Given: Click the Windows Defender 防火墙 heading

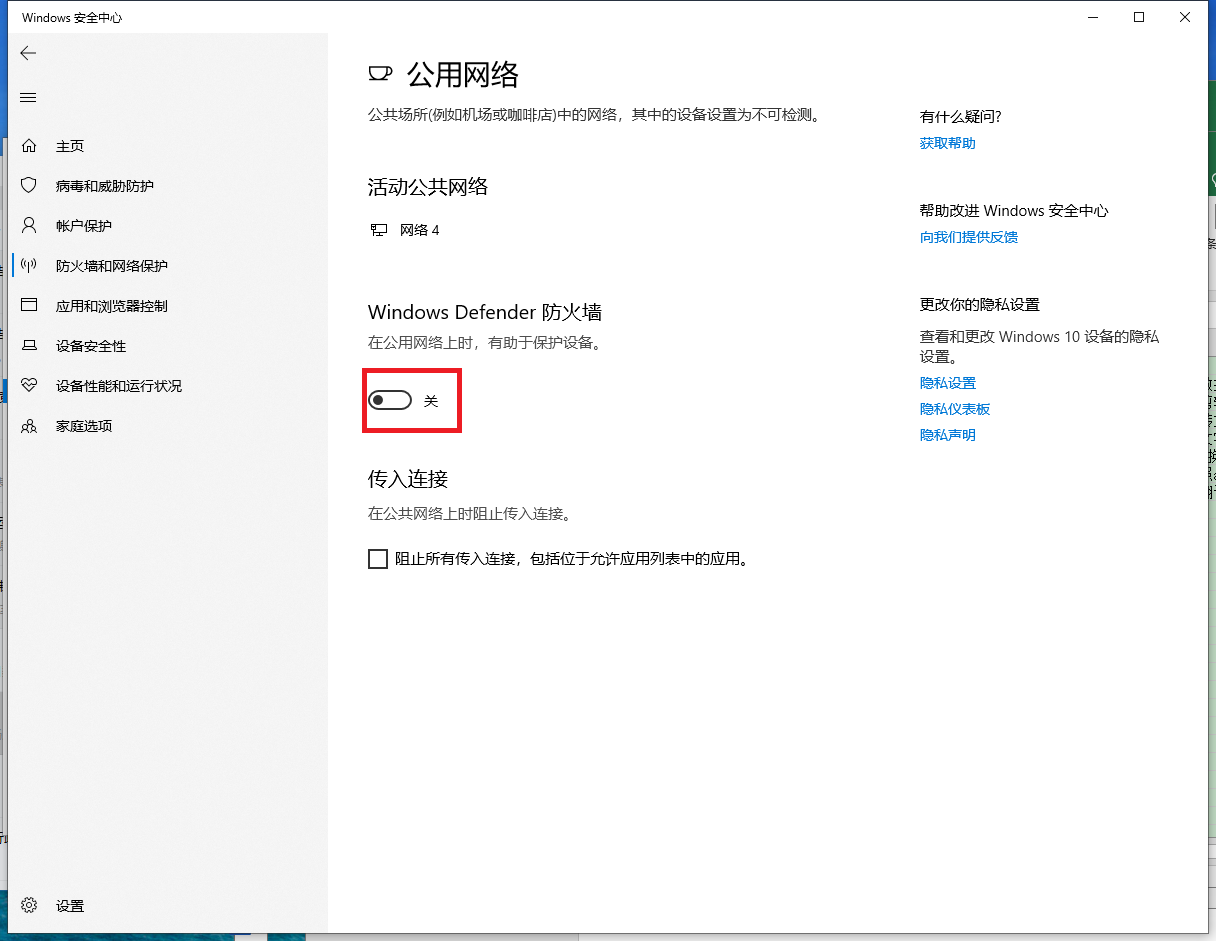Looking at the screenshot, I should click(485, 312).
